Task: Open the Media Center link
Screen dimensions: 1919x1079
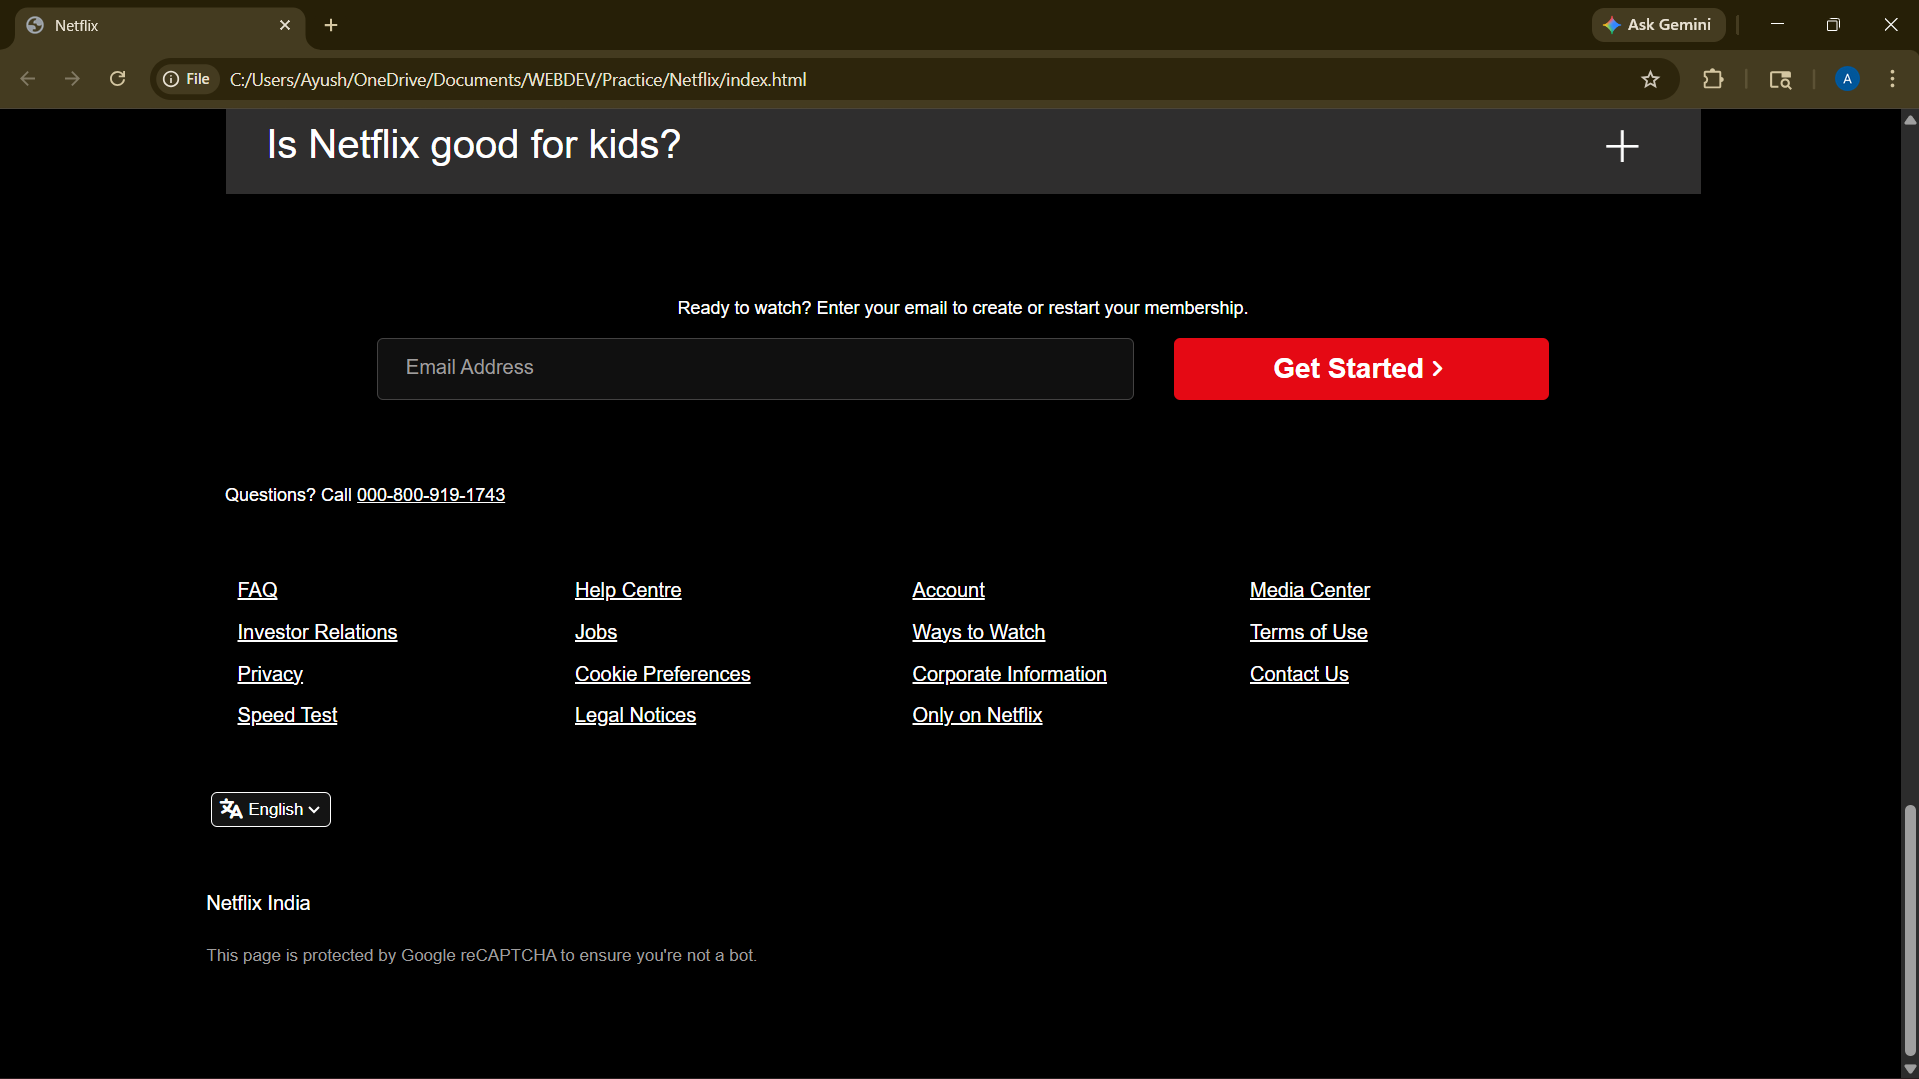Action: pos(1309,590)
